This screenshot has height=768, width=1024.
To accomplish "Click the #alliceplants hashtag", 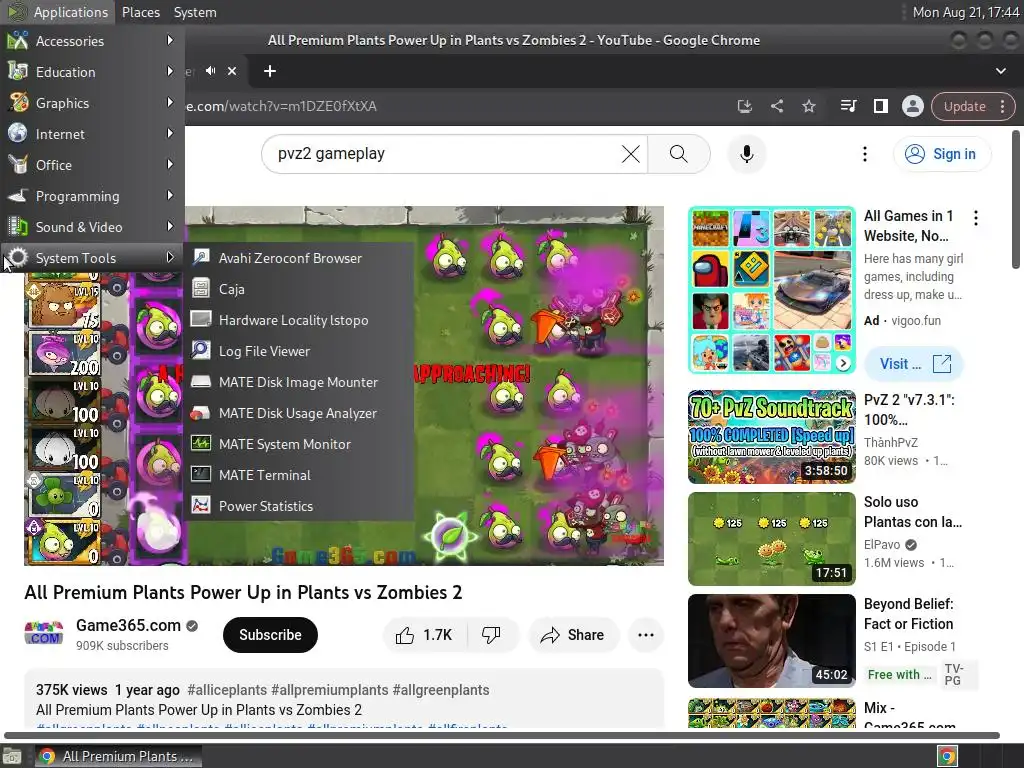I will tap(227, 690).
